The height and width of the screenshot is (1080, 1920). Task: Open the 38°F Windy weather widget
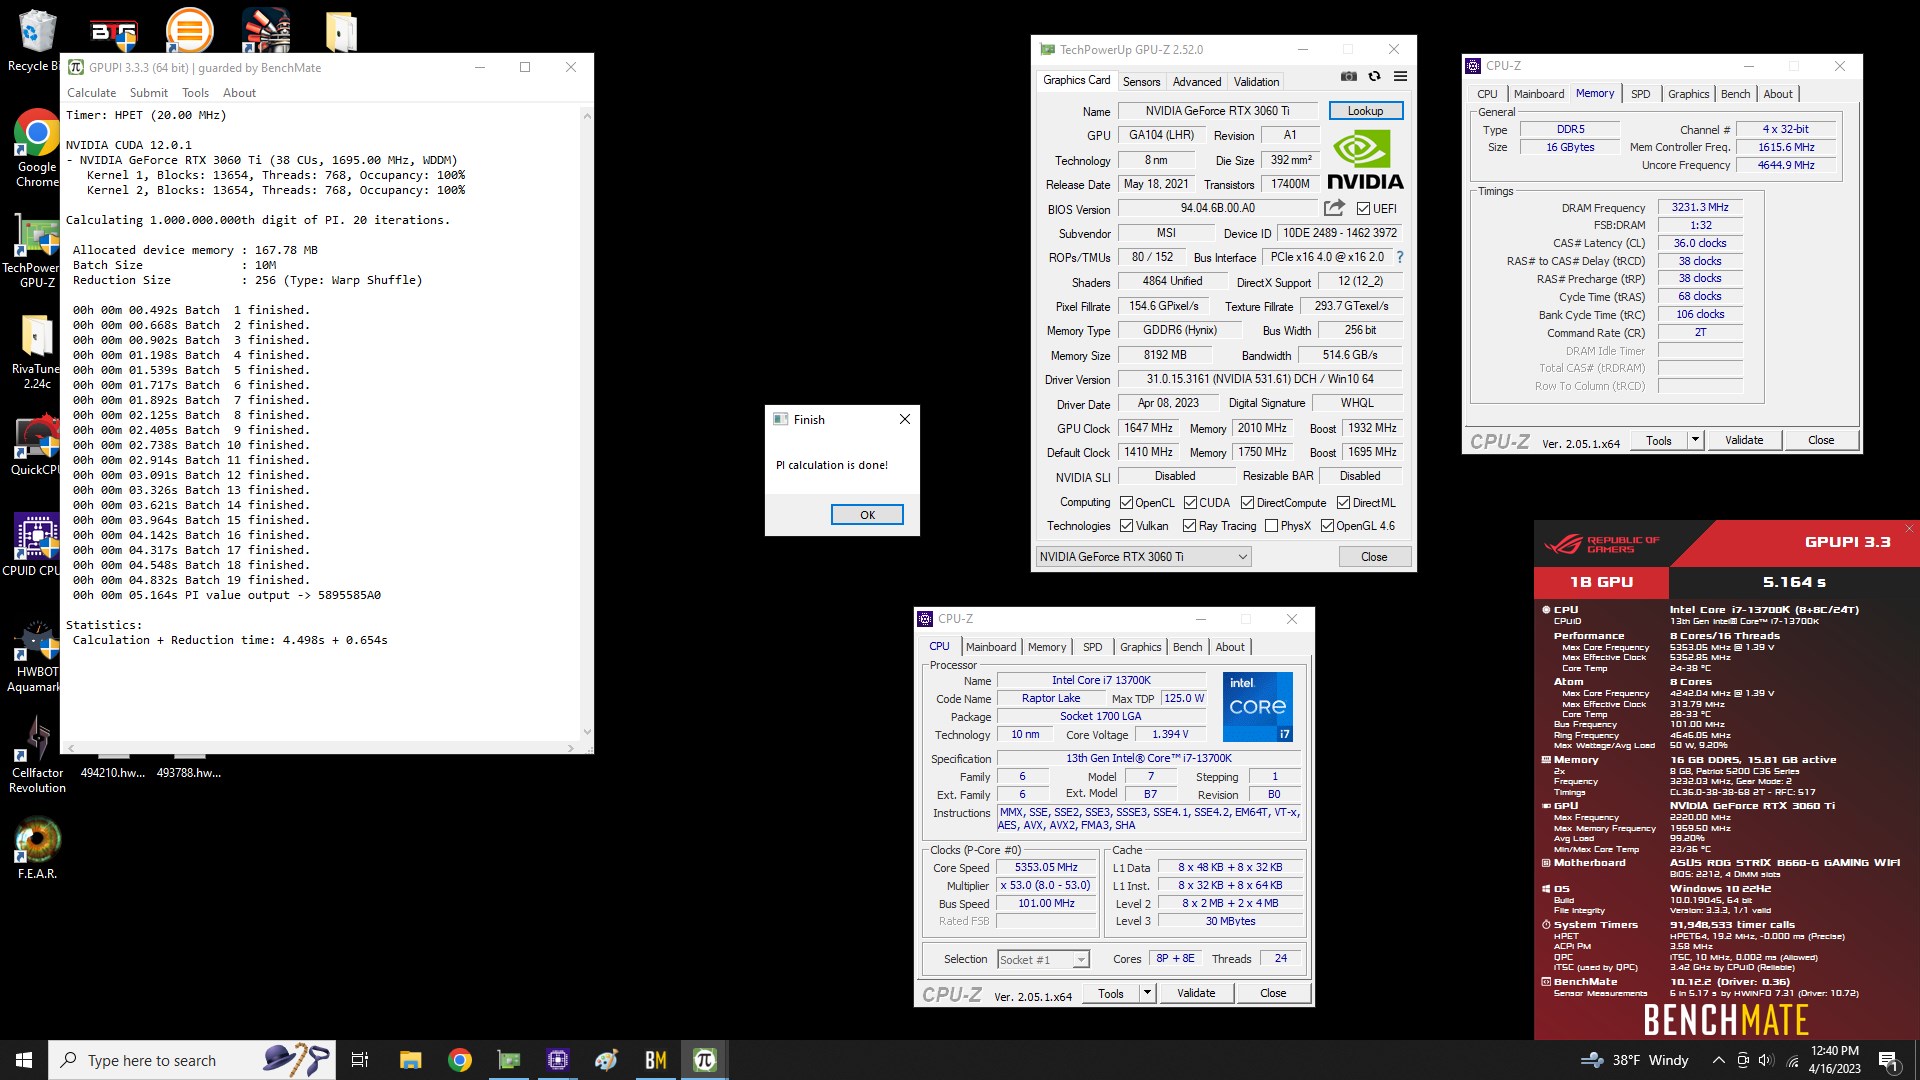1634,1060
